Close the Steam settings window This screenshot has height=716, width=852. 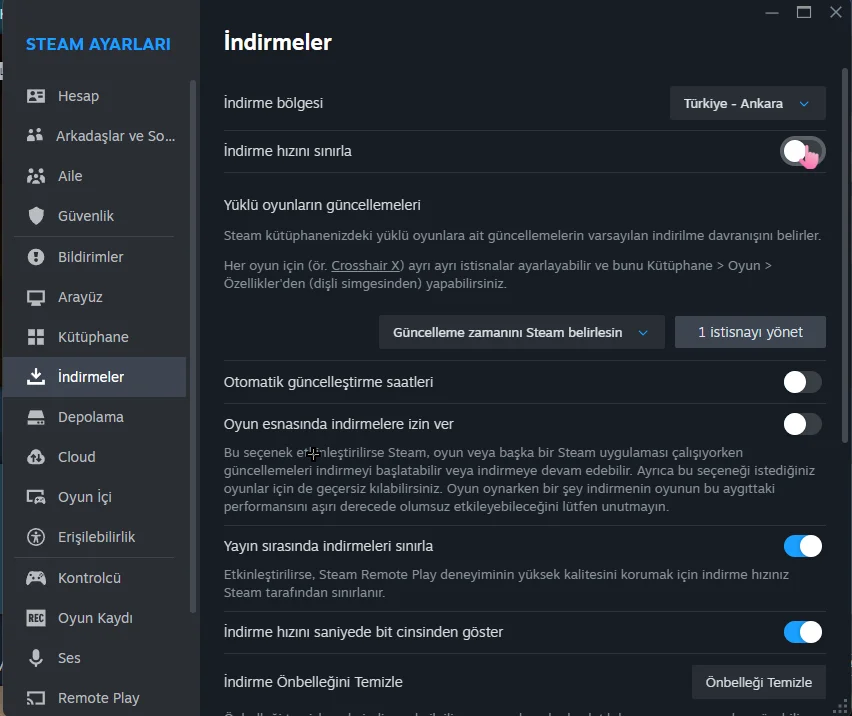[x=836, y=12]
